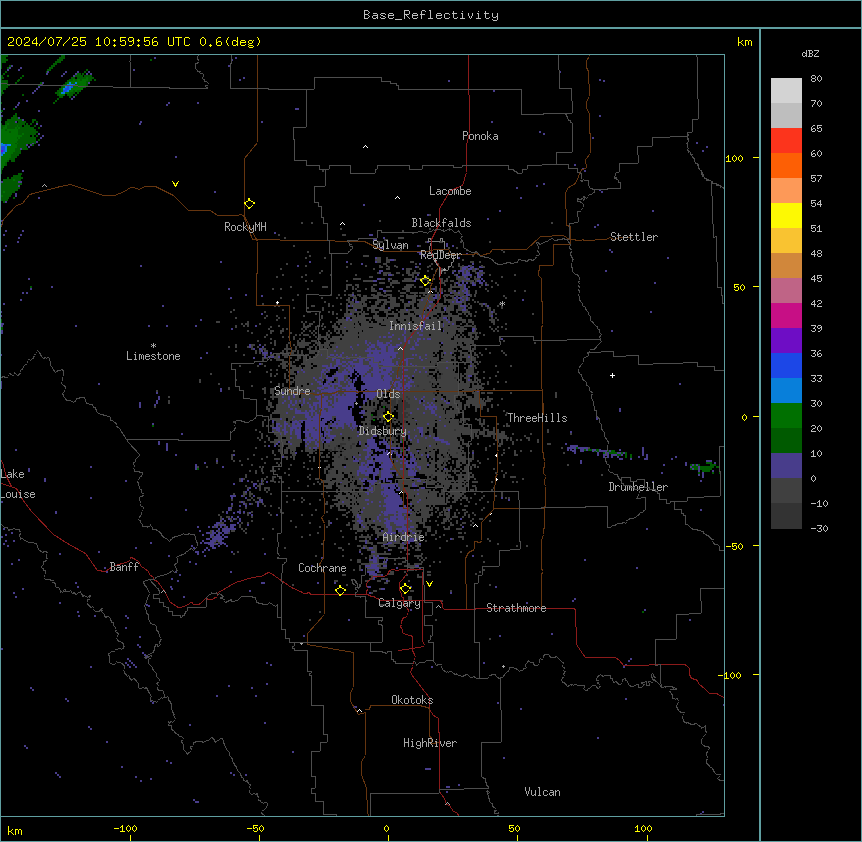
Task: Click the 80 value on the dBZ legend
Action: pyautogui.click(x=816, y=79)
